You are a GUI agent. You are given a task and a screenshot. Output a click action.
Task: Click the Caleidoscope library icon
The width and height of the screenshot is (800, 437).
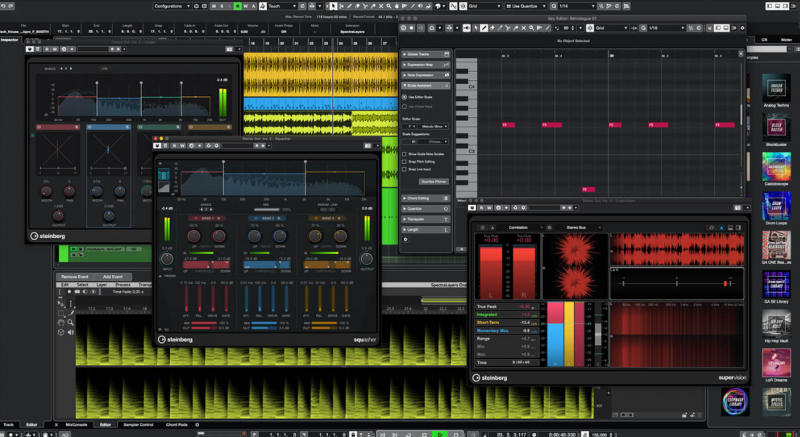pos(777,166)
